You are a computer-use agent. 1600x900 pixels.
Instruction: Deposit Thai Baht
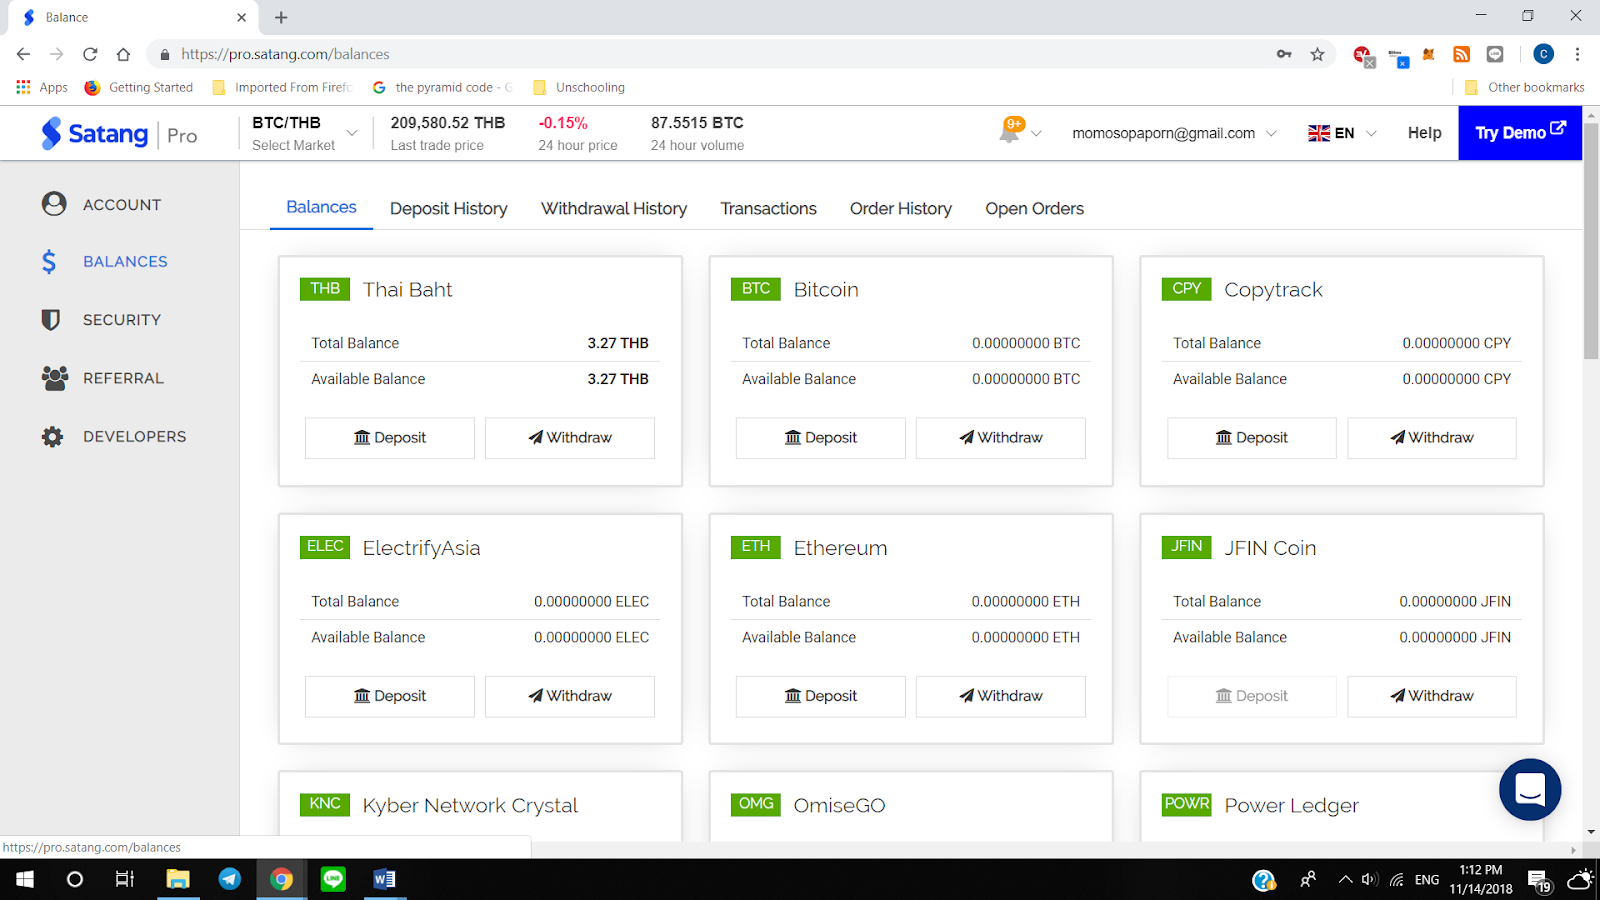coord(390,438)
